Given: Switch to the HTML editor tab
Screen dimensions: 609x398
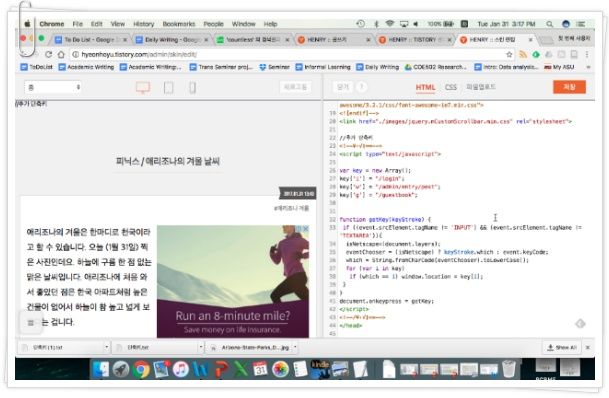Looking at the screenshot, I should click(x=425, y=87).
